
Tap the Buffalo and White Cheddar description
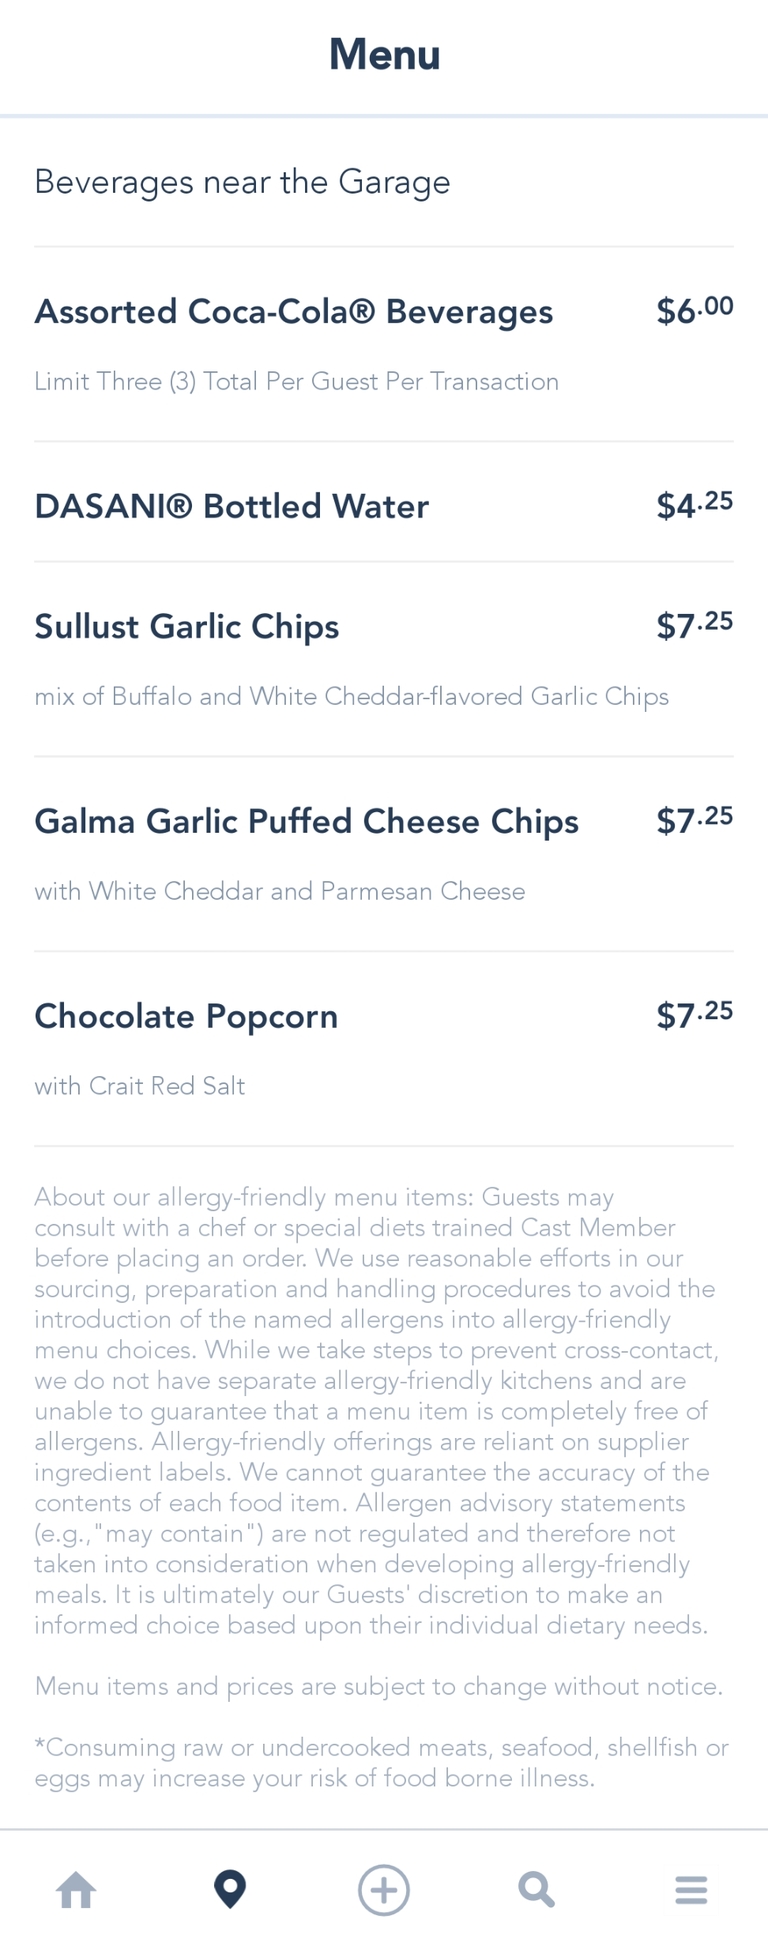pos(351,697)
